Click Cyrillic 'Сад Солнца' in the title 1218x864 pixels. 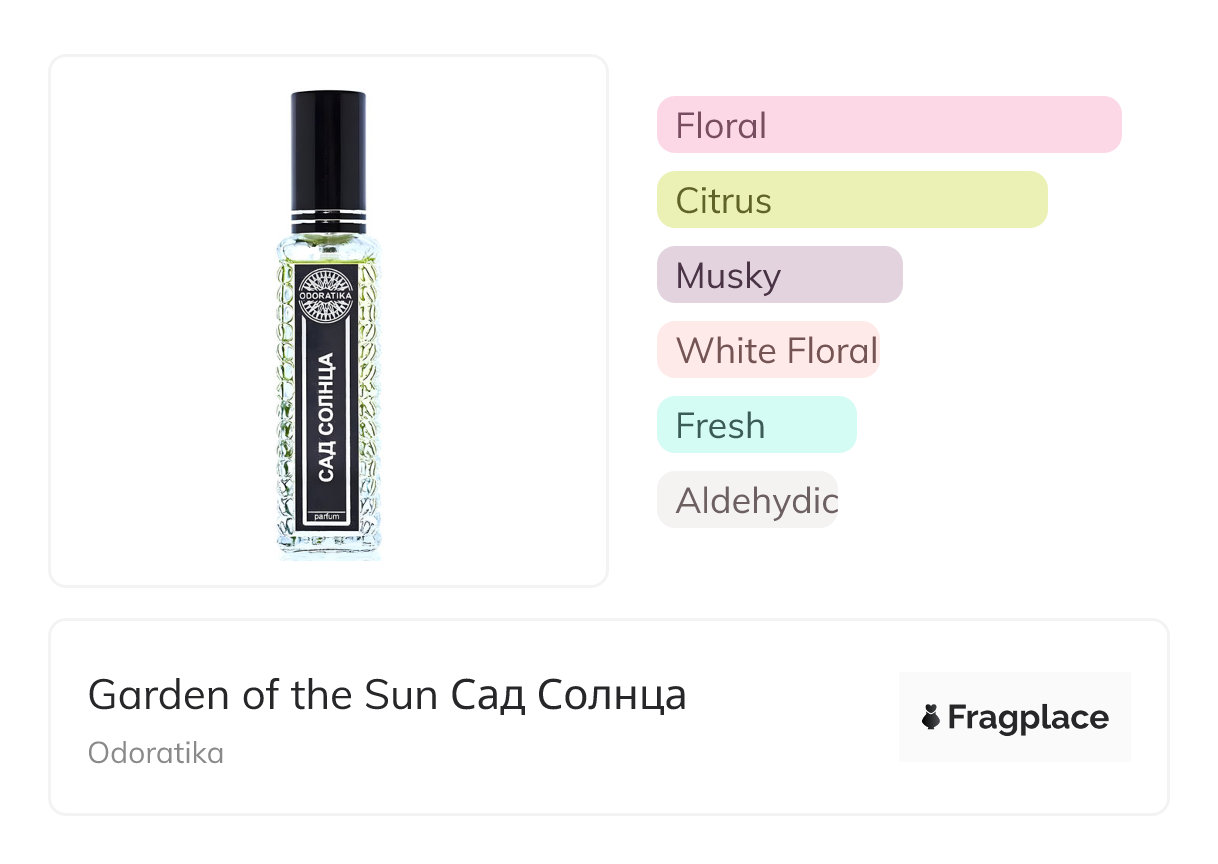click(568, 694)
